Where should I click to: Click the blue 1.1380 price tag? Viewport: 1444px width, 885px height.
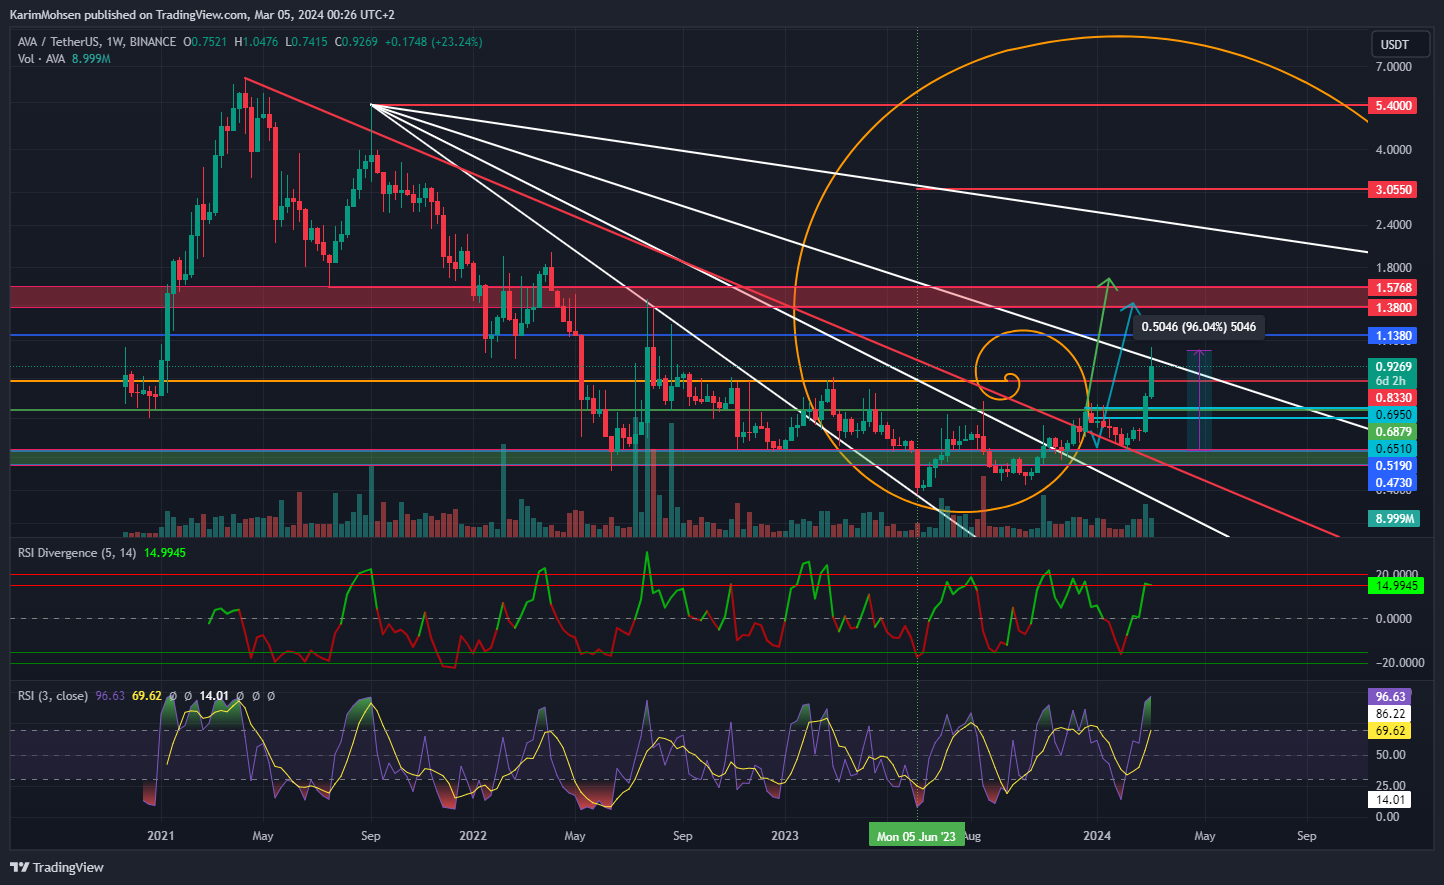pos(1393,336)
